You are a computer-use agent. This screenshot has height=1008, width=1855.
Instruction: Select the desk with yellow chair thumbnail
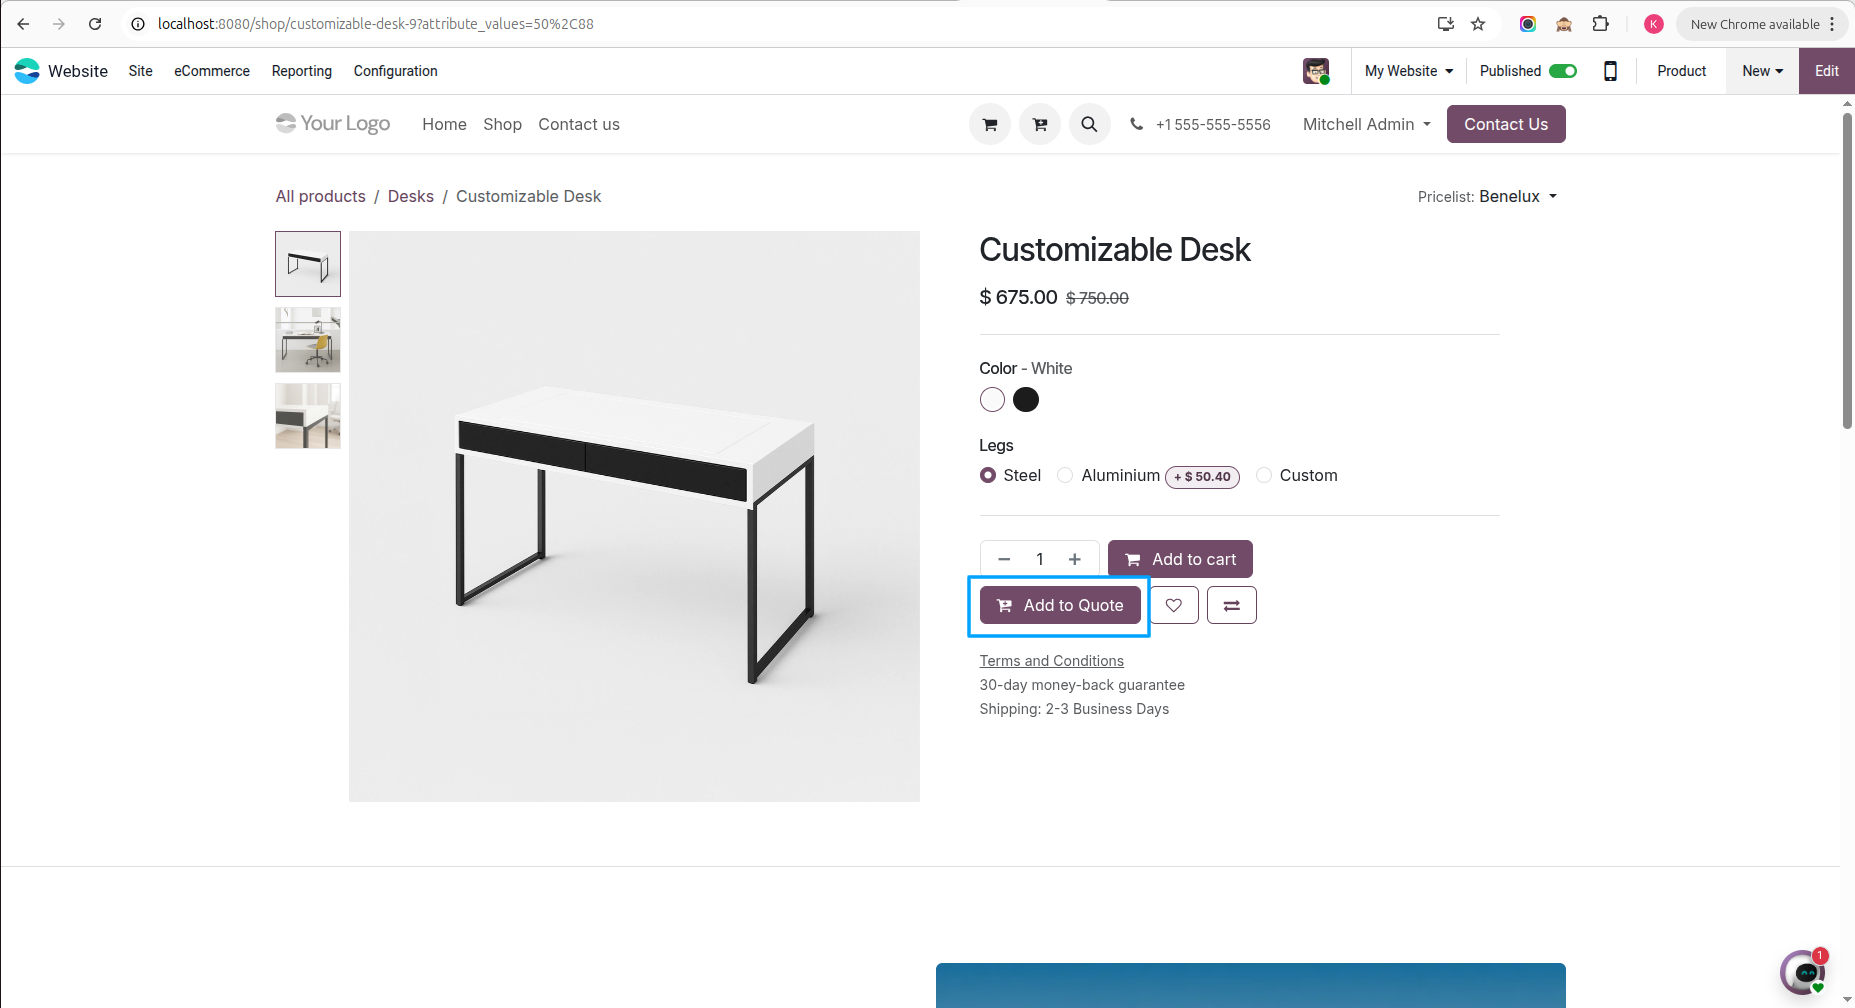(x=307, y=340)
